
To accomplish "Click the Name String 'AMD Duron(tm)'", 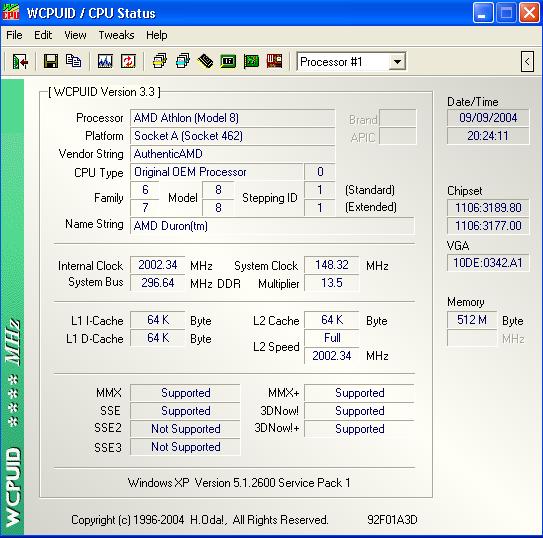I will (x=272, y=226).
